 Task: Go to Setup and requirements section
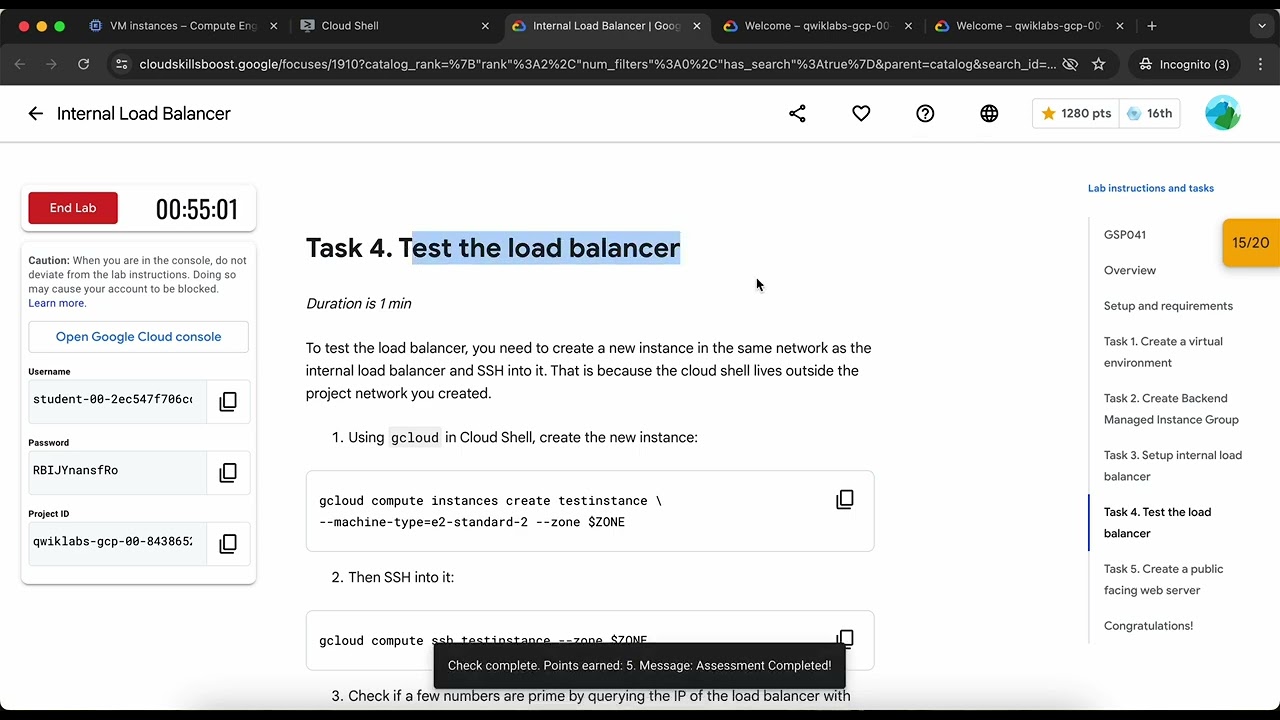click(1168, 306)
